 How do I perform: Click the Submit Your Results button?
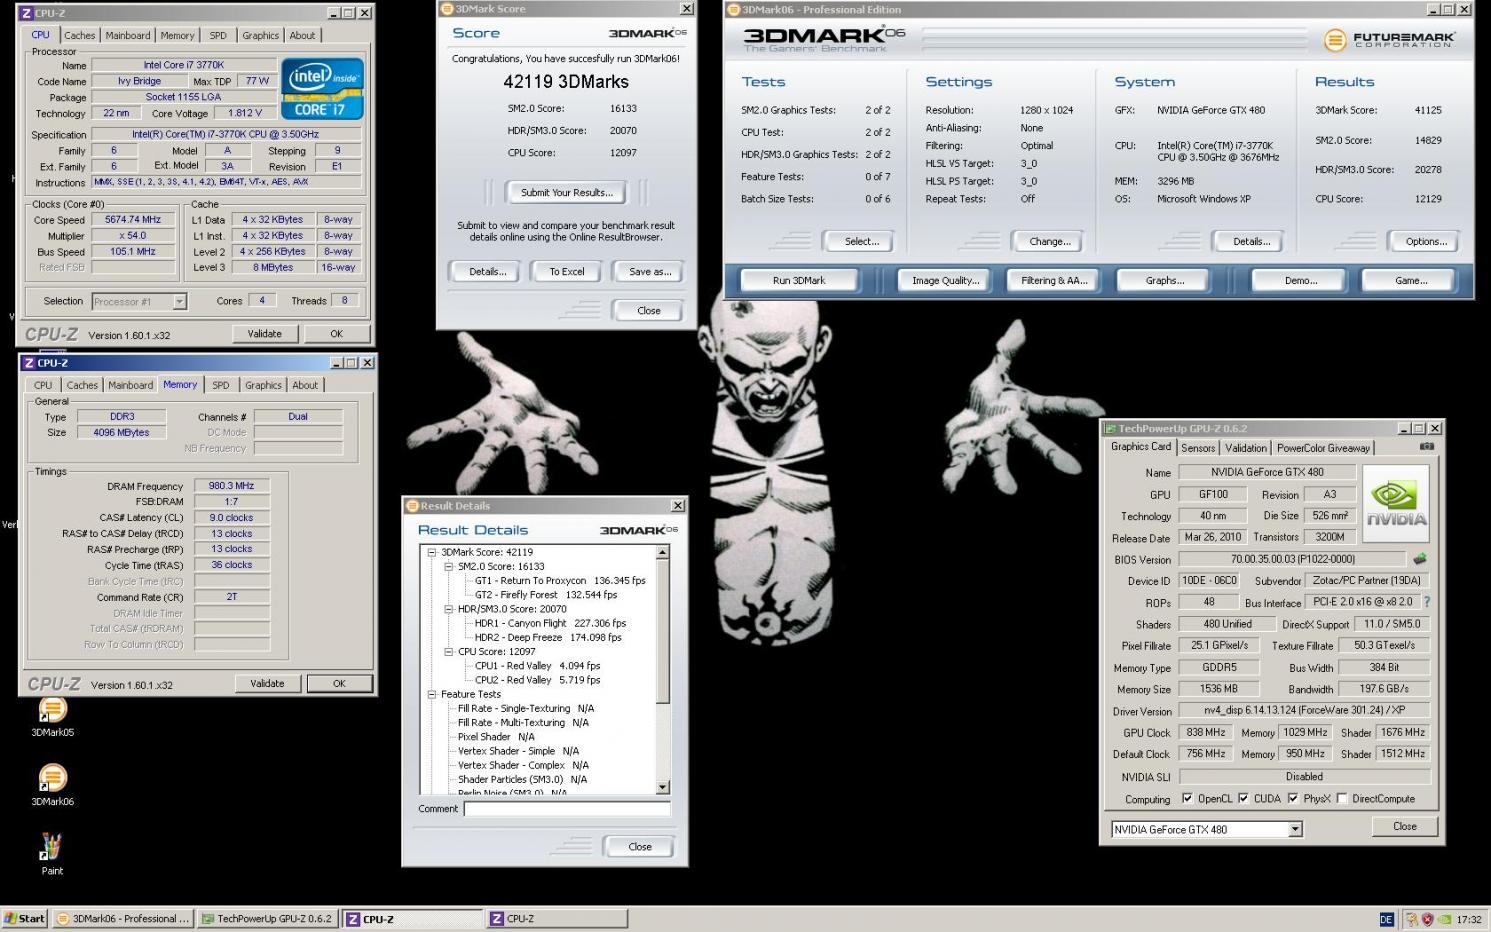click(567, 192)
